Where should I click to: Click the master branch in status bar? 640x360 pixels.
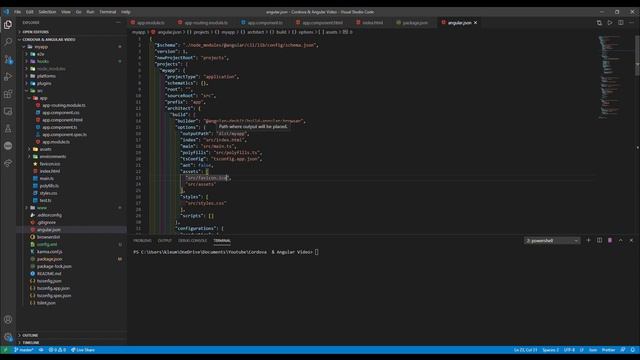24,350
